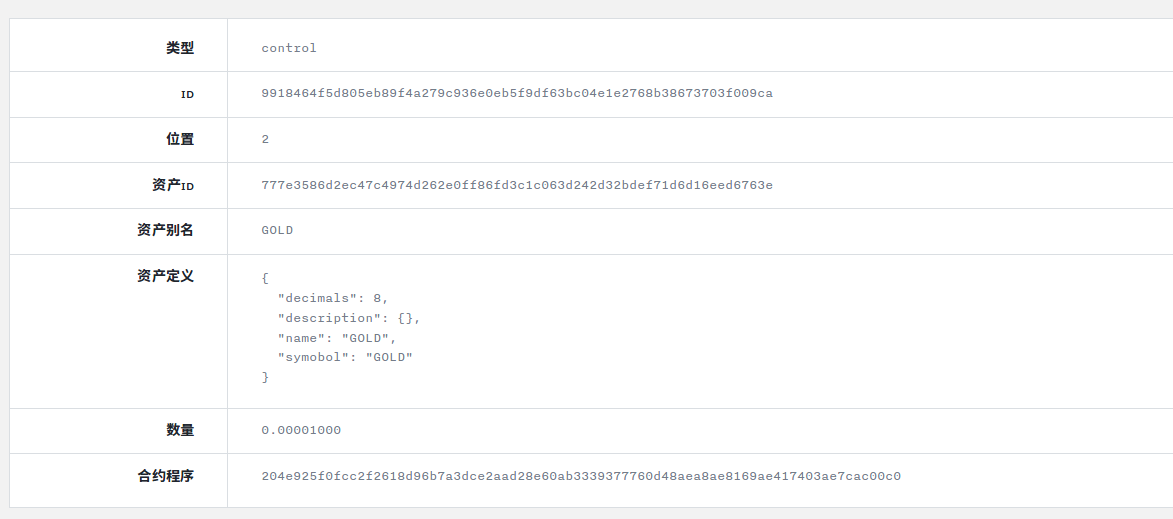This screenshot has height=519, width=1173.
Task: Click the 数量 row label
Action: 180,430
